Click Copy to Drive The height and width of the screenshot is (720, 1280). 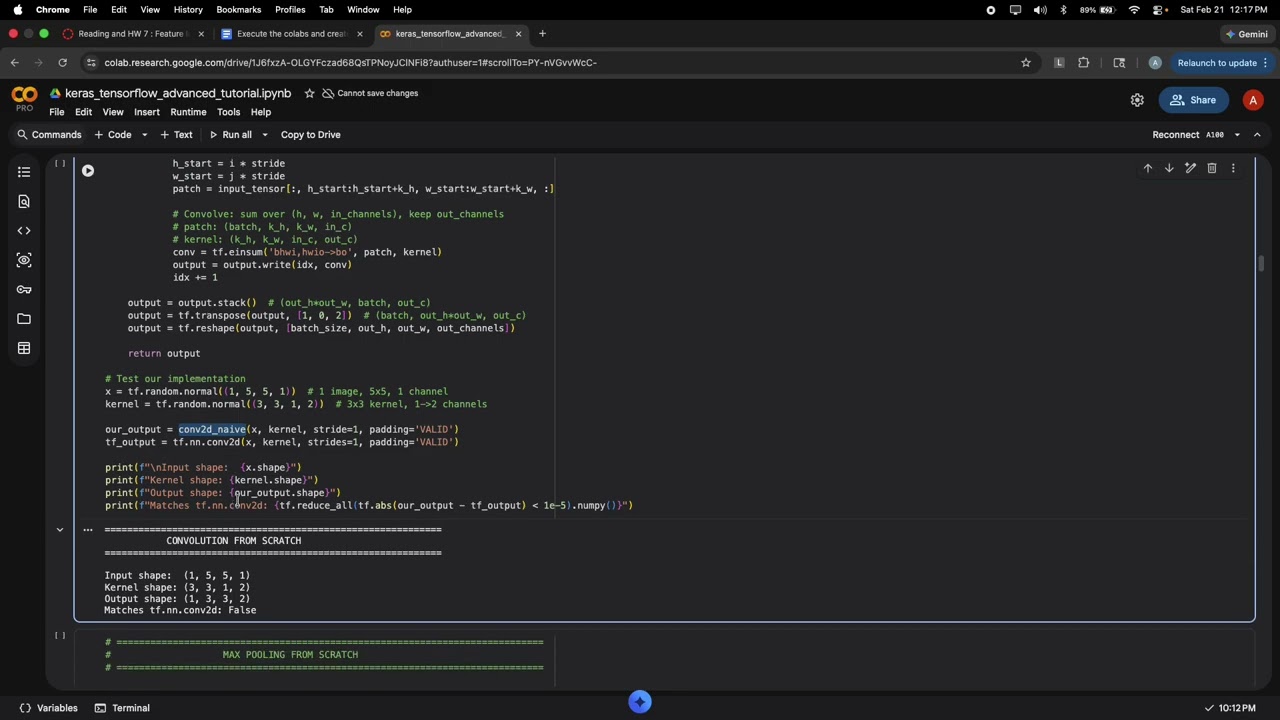310,135
